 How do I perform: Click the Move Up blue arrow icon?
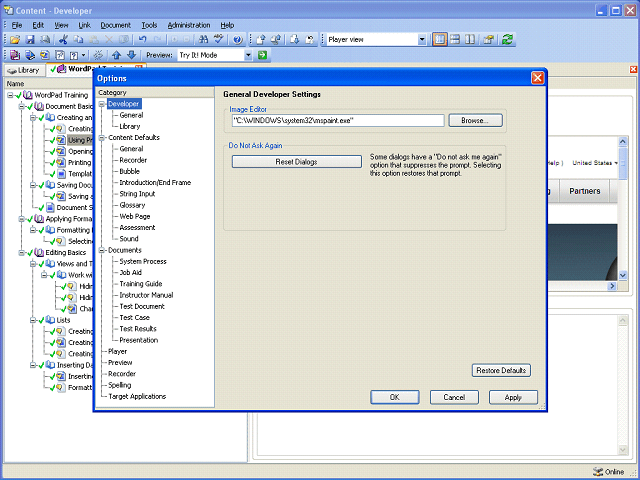(x=116, y=55)
